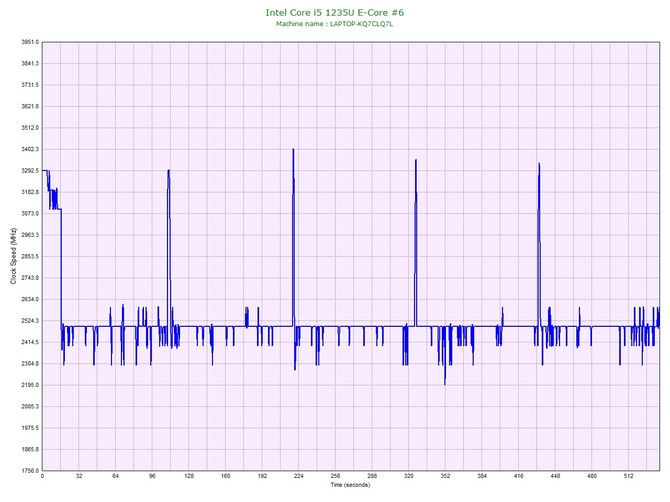This screenshot has height=502, width=670.
Task: Click the x-axis tick label 480
Action: click(x=592, y=476)
